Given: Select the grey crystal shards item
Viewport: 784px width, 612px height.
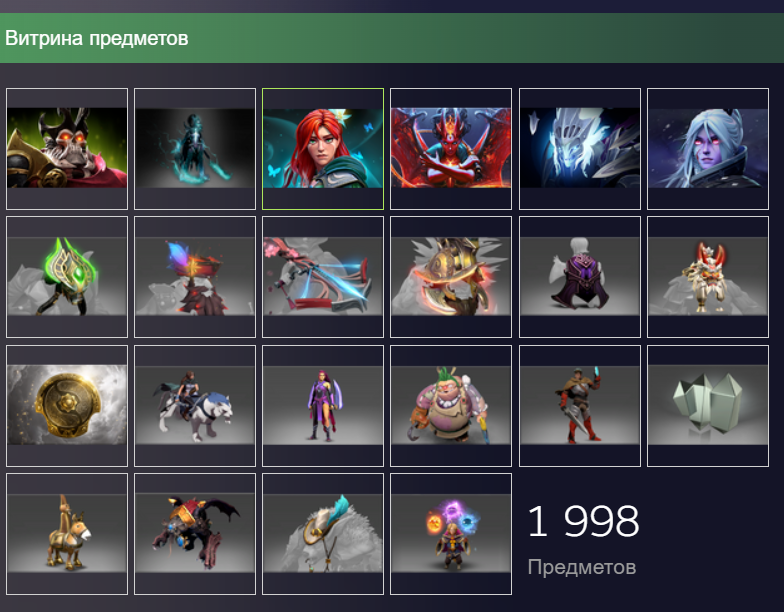Looking at the screenshot, I should point(708,406).
